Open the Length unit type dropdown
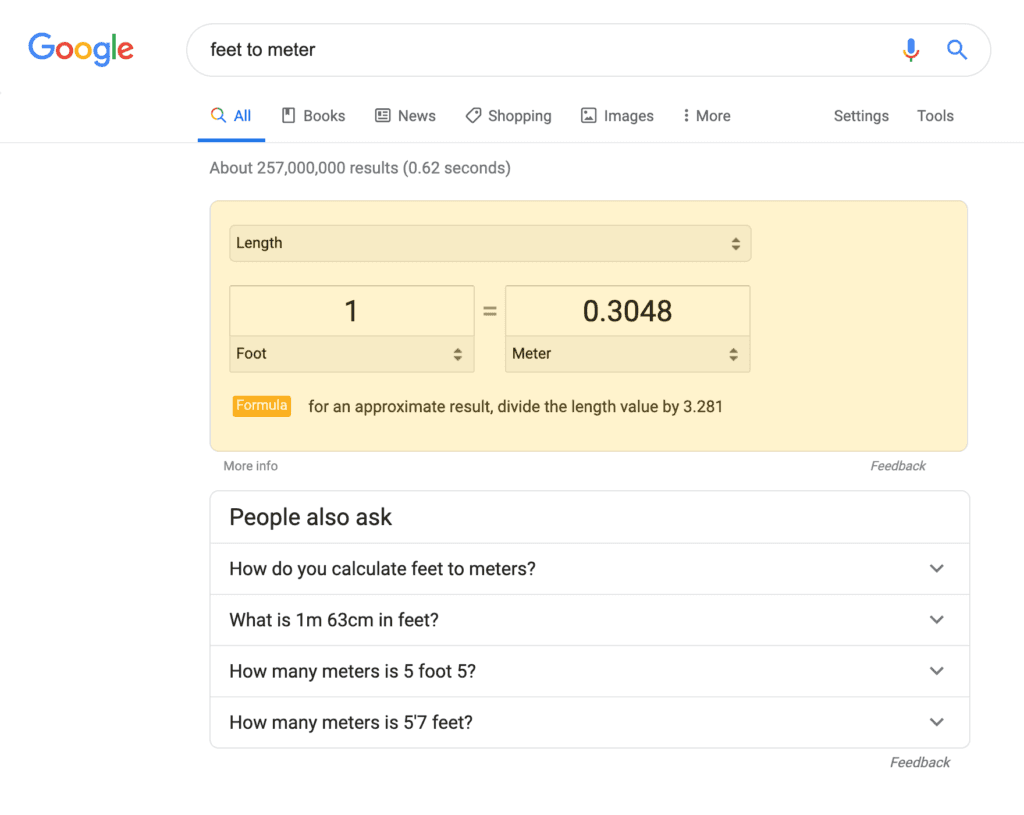The image size is (1024, 815). pyautogui.click(x=490, y=244)
